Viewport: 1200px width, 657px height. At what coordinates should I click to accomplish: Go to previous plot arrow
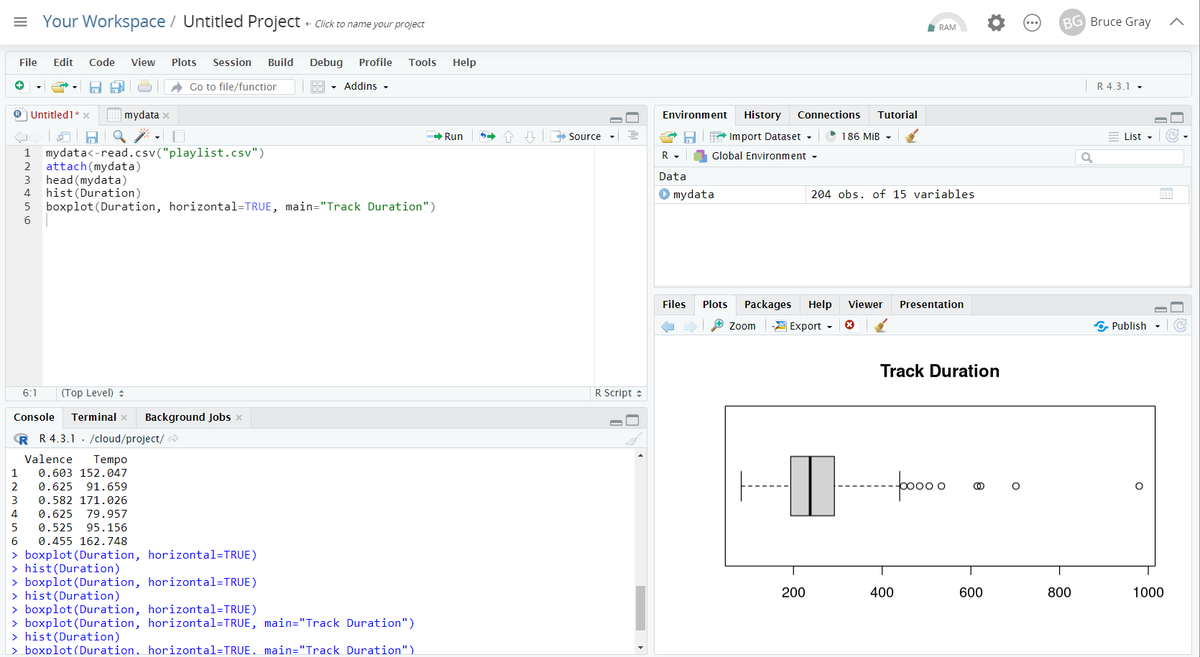668,326
